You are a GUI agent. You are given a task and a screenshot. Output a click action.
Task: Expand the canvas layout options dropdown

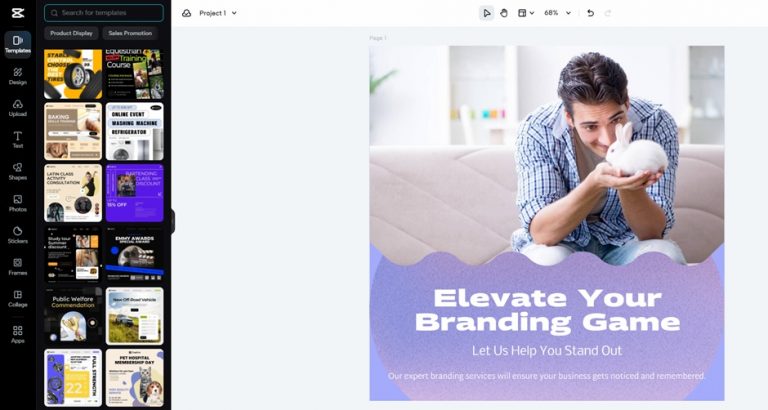pyautogui.click(x=526, y=13)
